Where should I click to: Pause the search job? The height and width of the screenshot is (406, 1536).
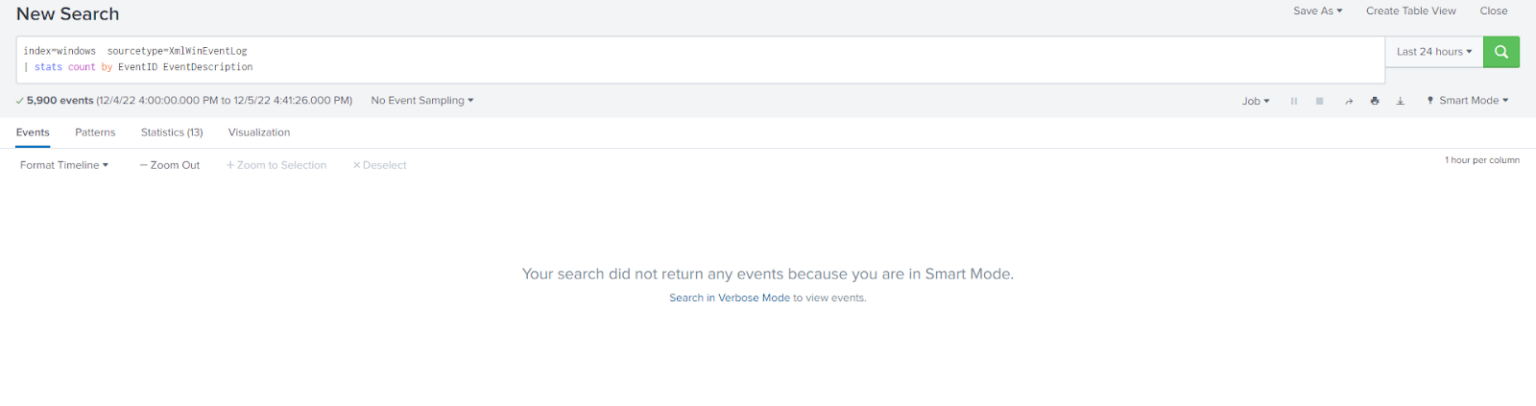point(1294,101)
